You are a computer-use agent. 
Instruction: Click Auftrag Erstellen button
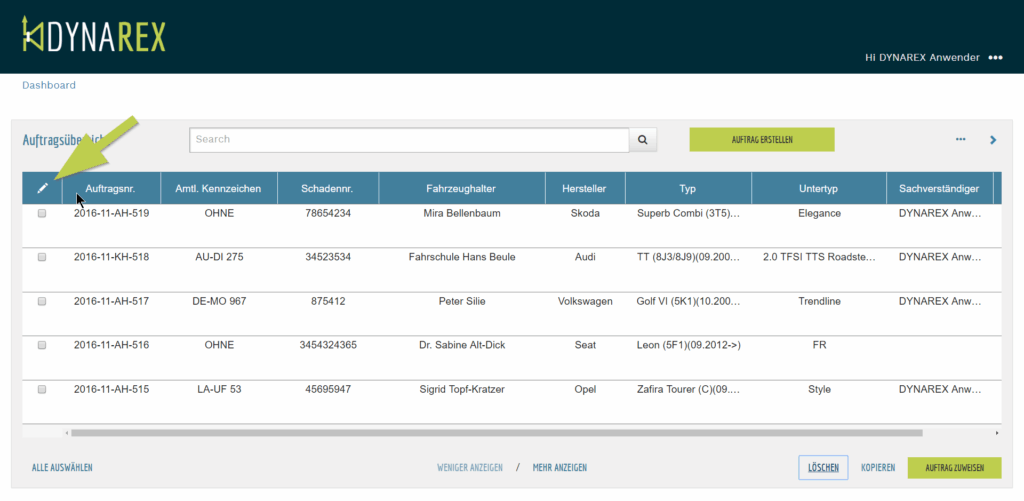pyautogui.click(x=762, y=140)
